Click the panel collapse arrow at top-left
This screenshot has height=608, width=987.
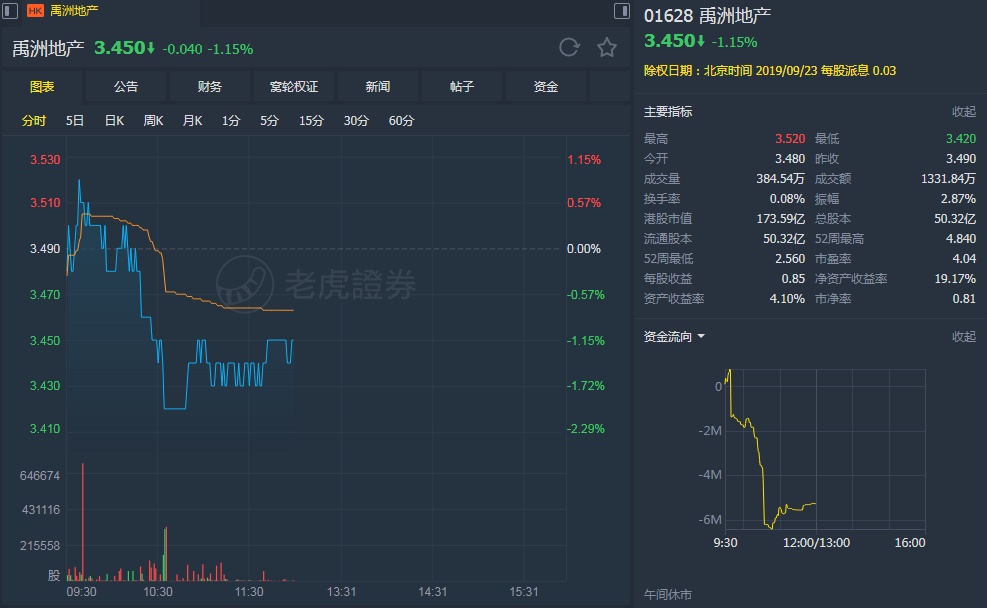tap(10, 11)
